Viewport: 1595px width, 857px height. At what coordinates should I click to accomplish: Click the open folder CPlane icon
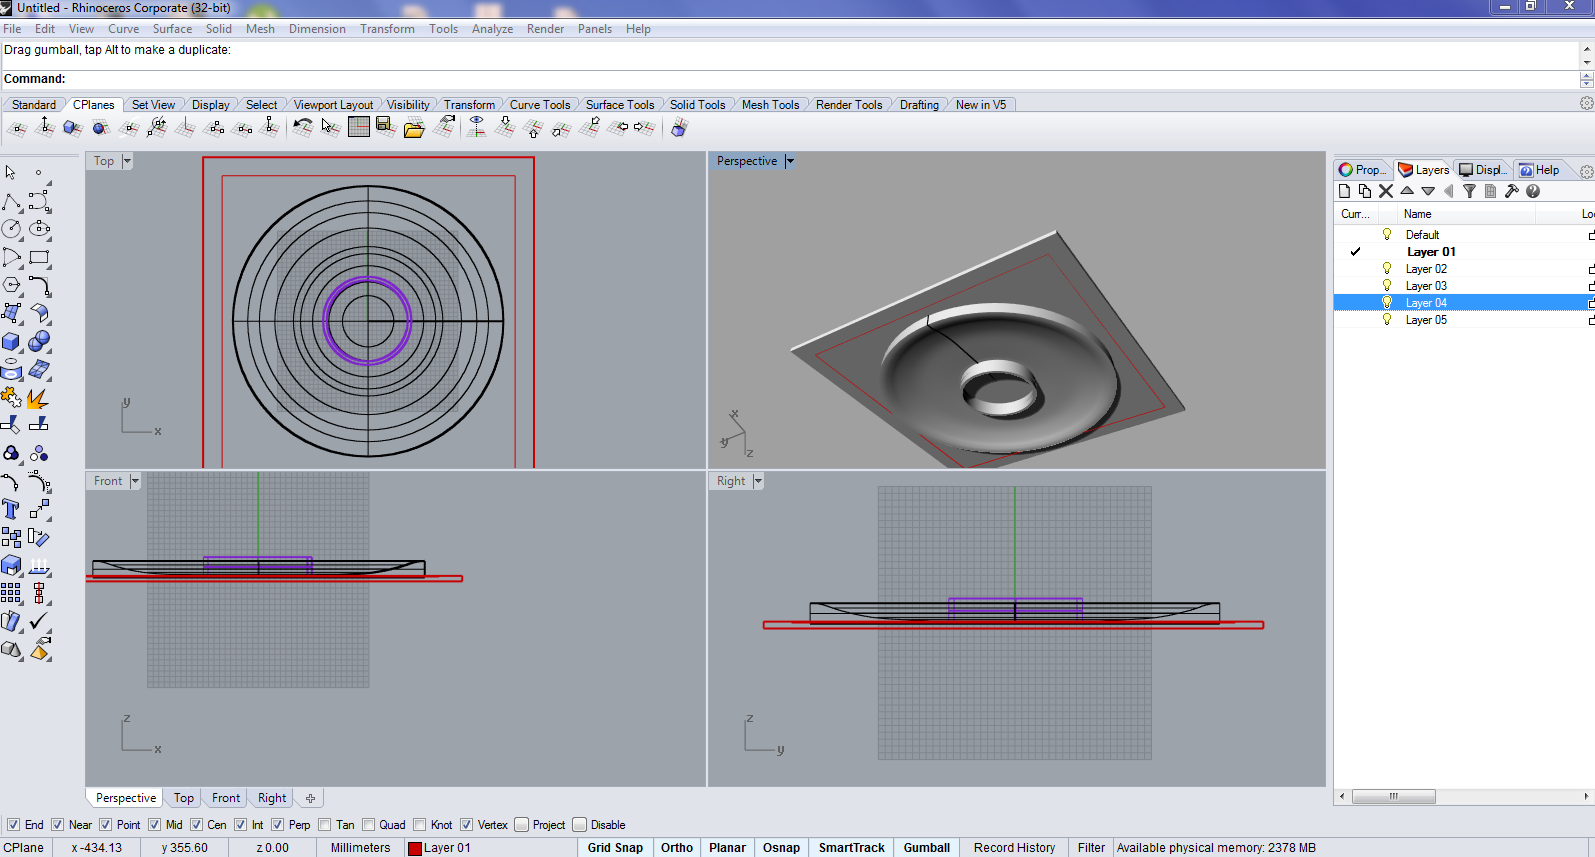click(414, 127)
